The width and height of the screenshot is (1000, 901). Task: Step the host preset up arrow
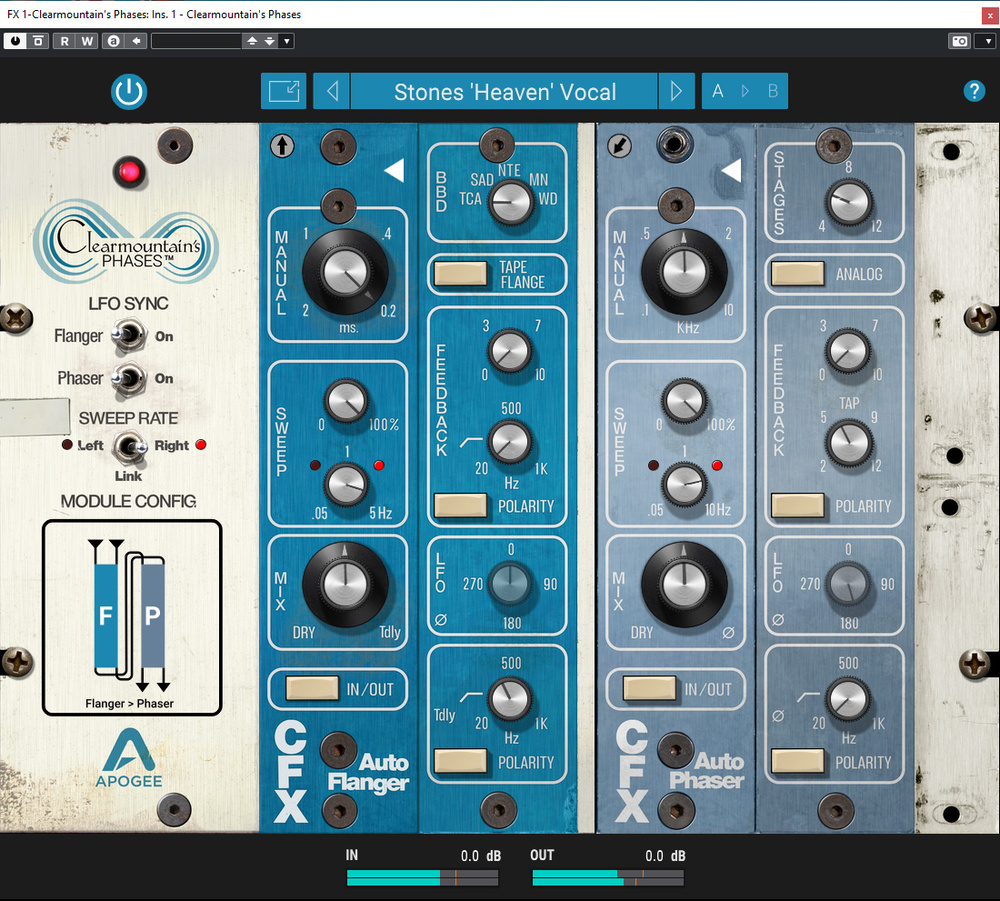[252, 41]
